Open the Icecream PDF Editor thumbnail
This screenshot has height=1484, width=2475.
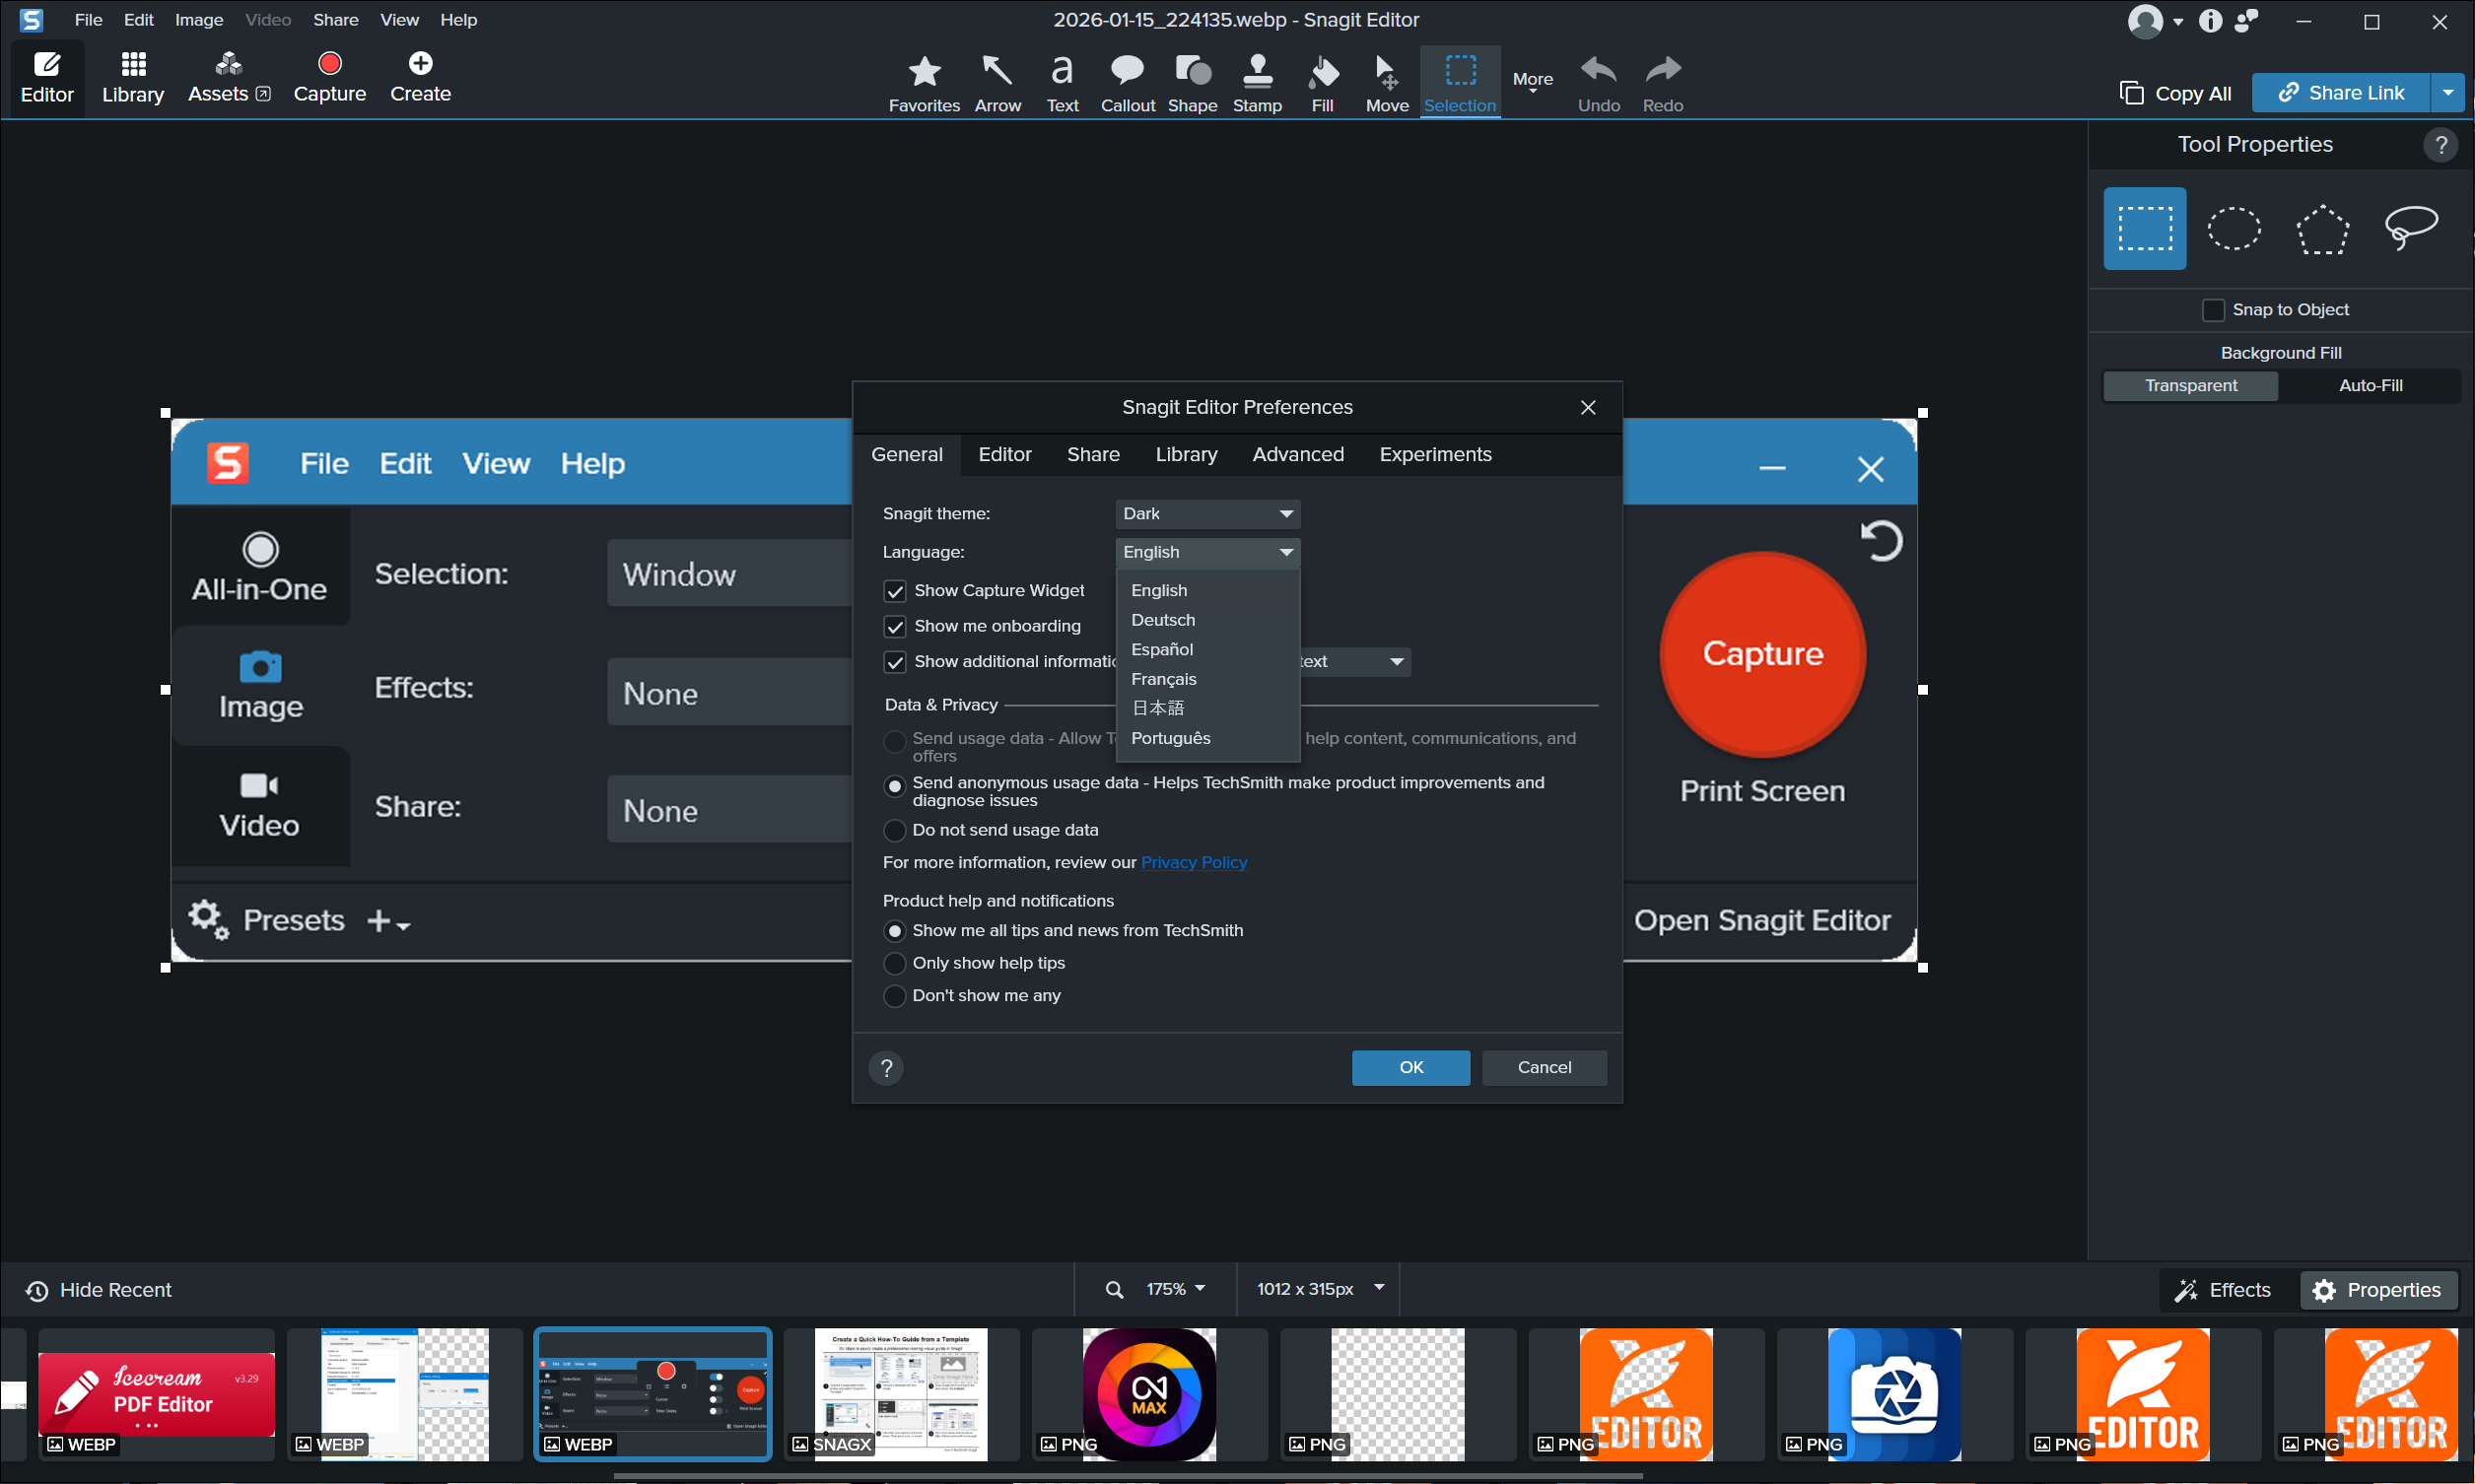point(156,1393)
